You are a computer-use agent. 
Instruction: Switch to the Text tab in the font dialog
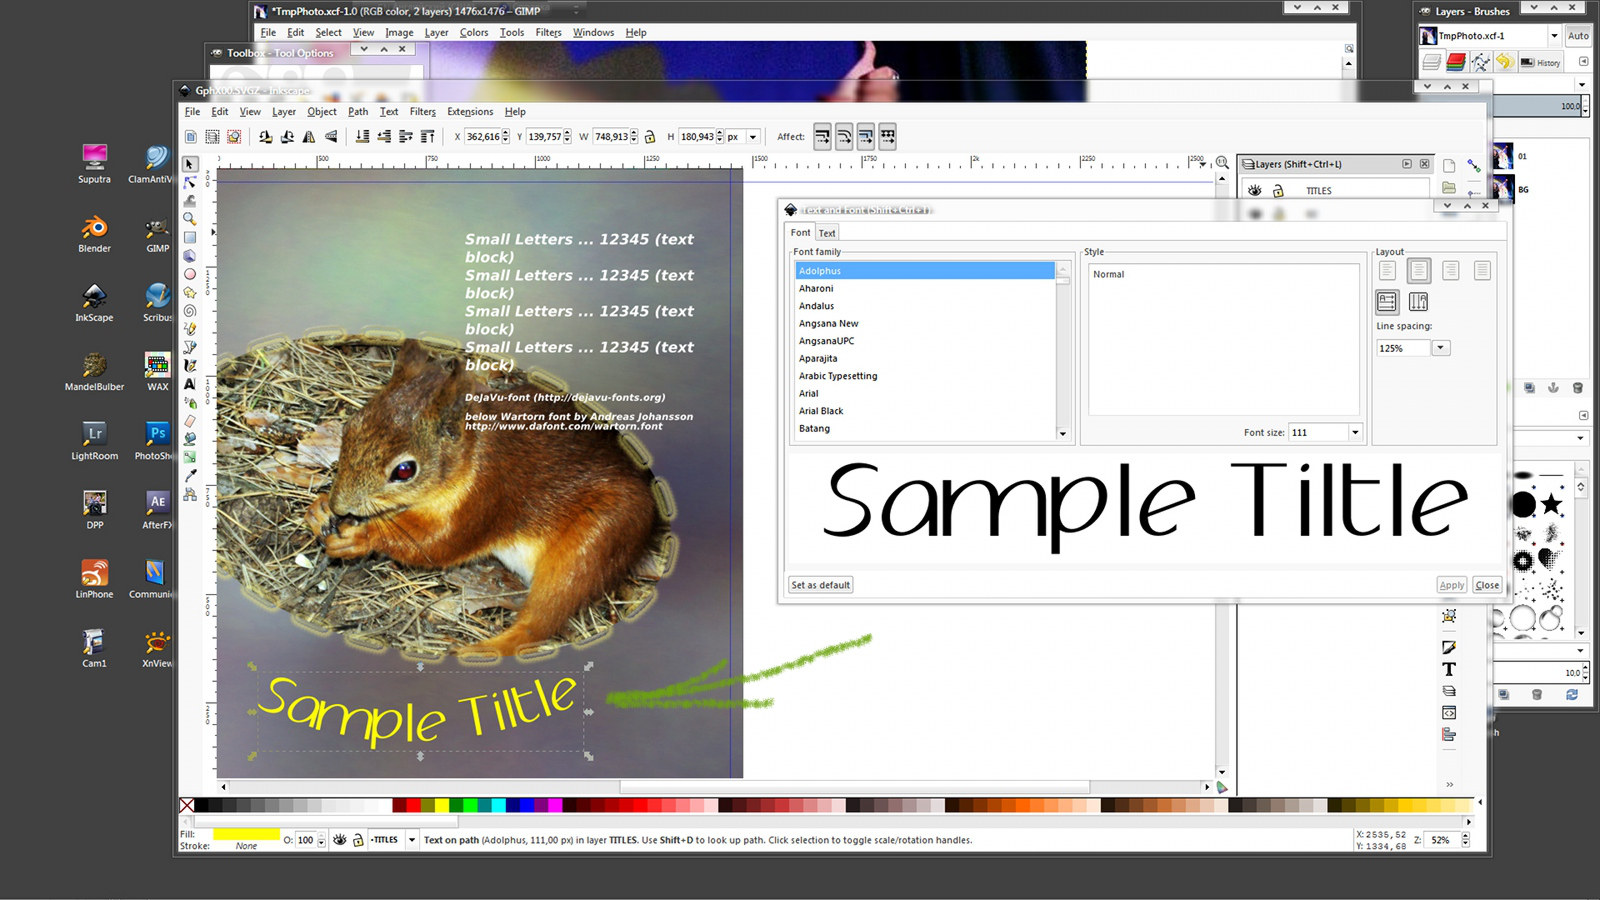(x=827, y=233)
